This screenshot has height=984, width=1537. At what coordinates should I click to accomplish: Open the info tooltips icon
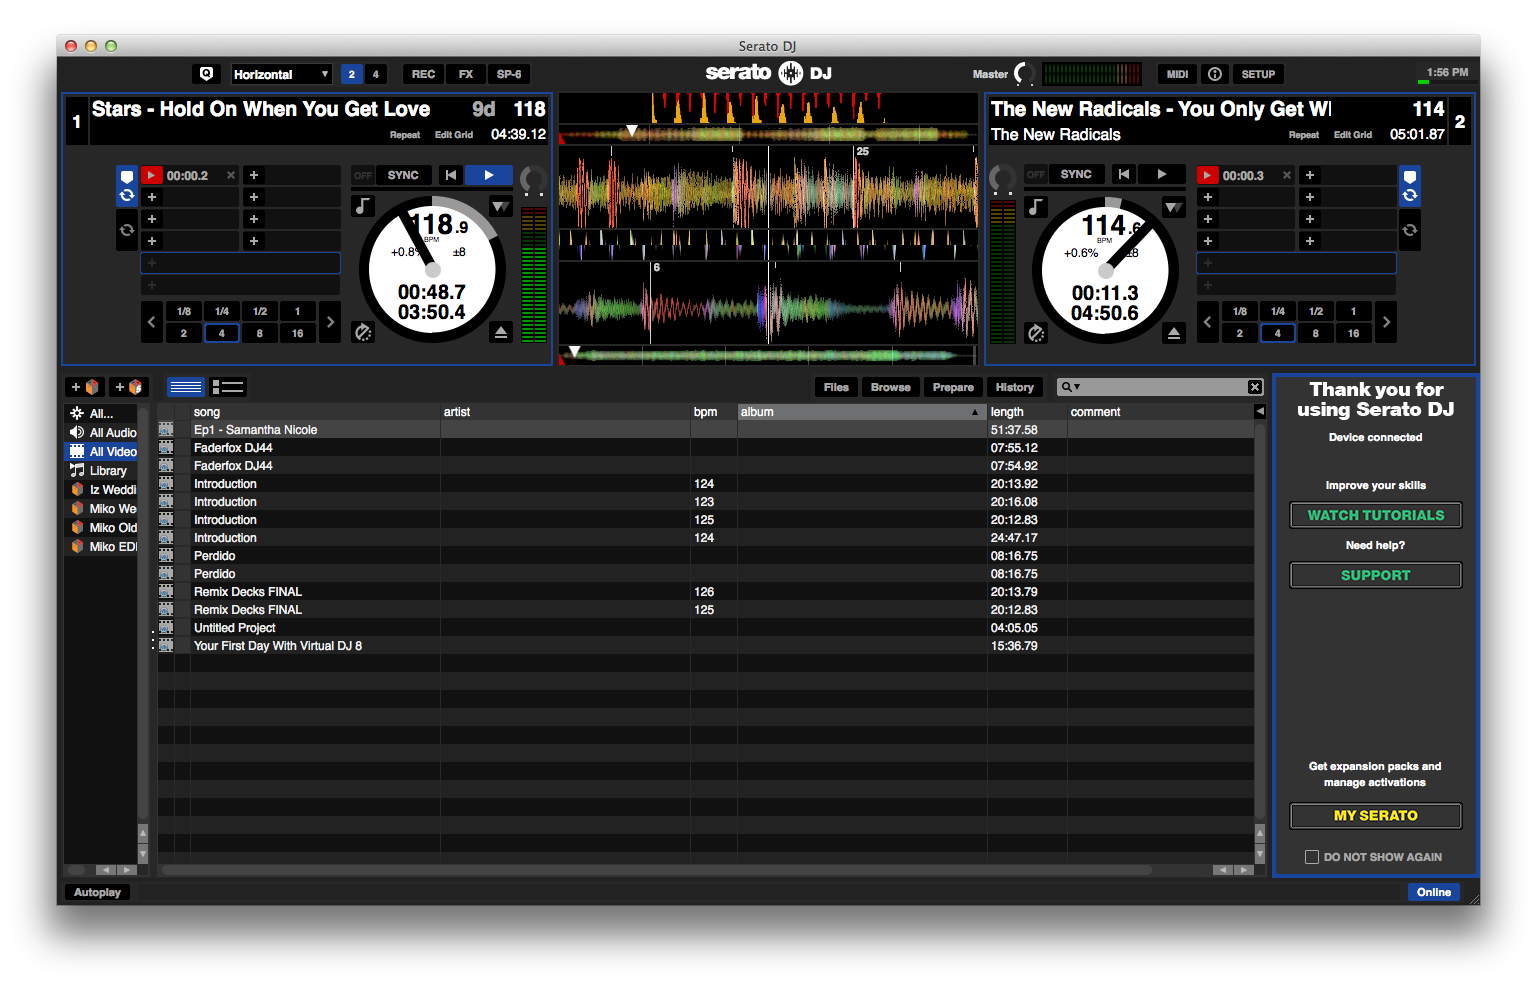pyautogui.click(x=1215, y=74)
